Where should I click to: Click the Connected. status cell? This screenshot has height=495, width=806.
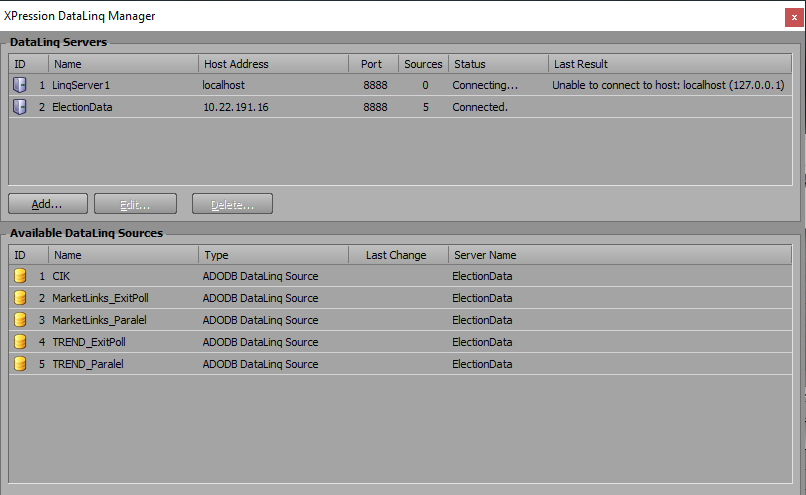pos(480,107)
